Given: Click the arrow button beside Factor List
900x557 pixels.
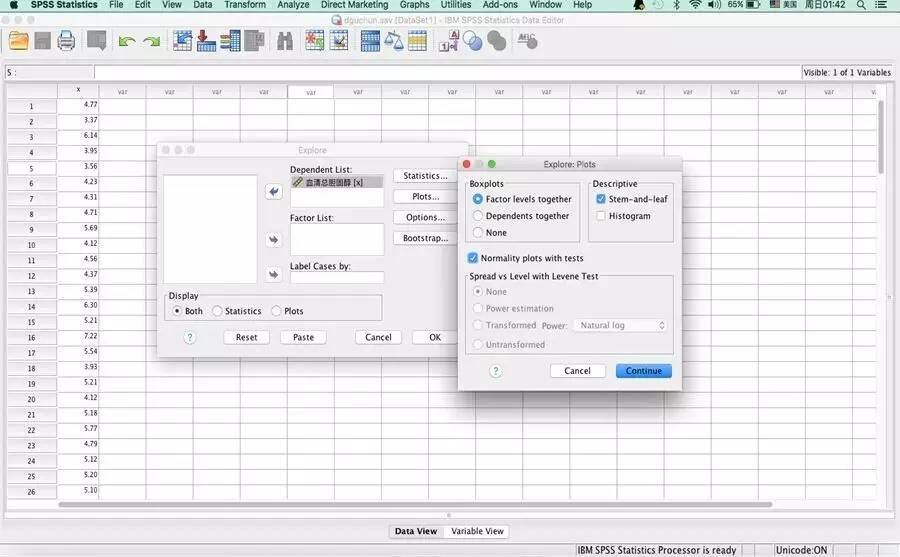Looking at the screenshot, I should click(273, 239).
